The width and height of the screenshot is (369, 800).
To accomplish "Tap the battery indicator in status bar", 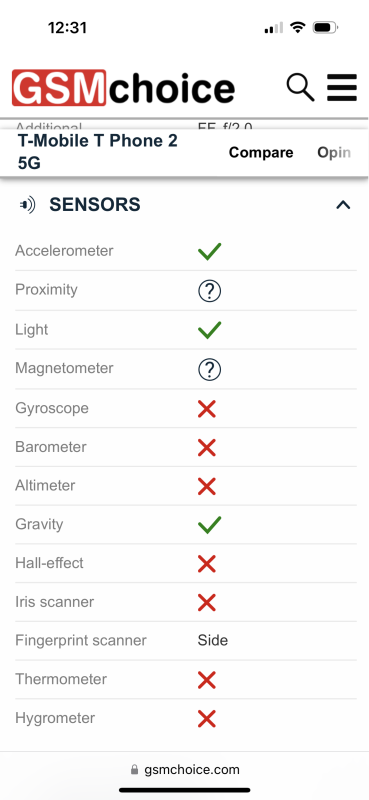I will coord(325,28).
